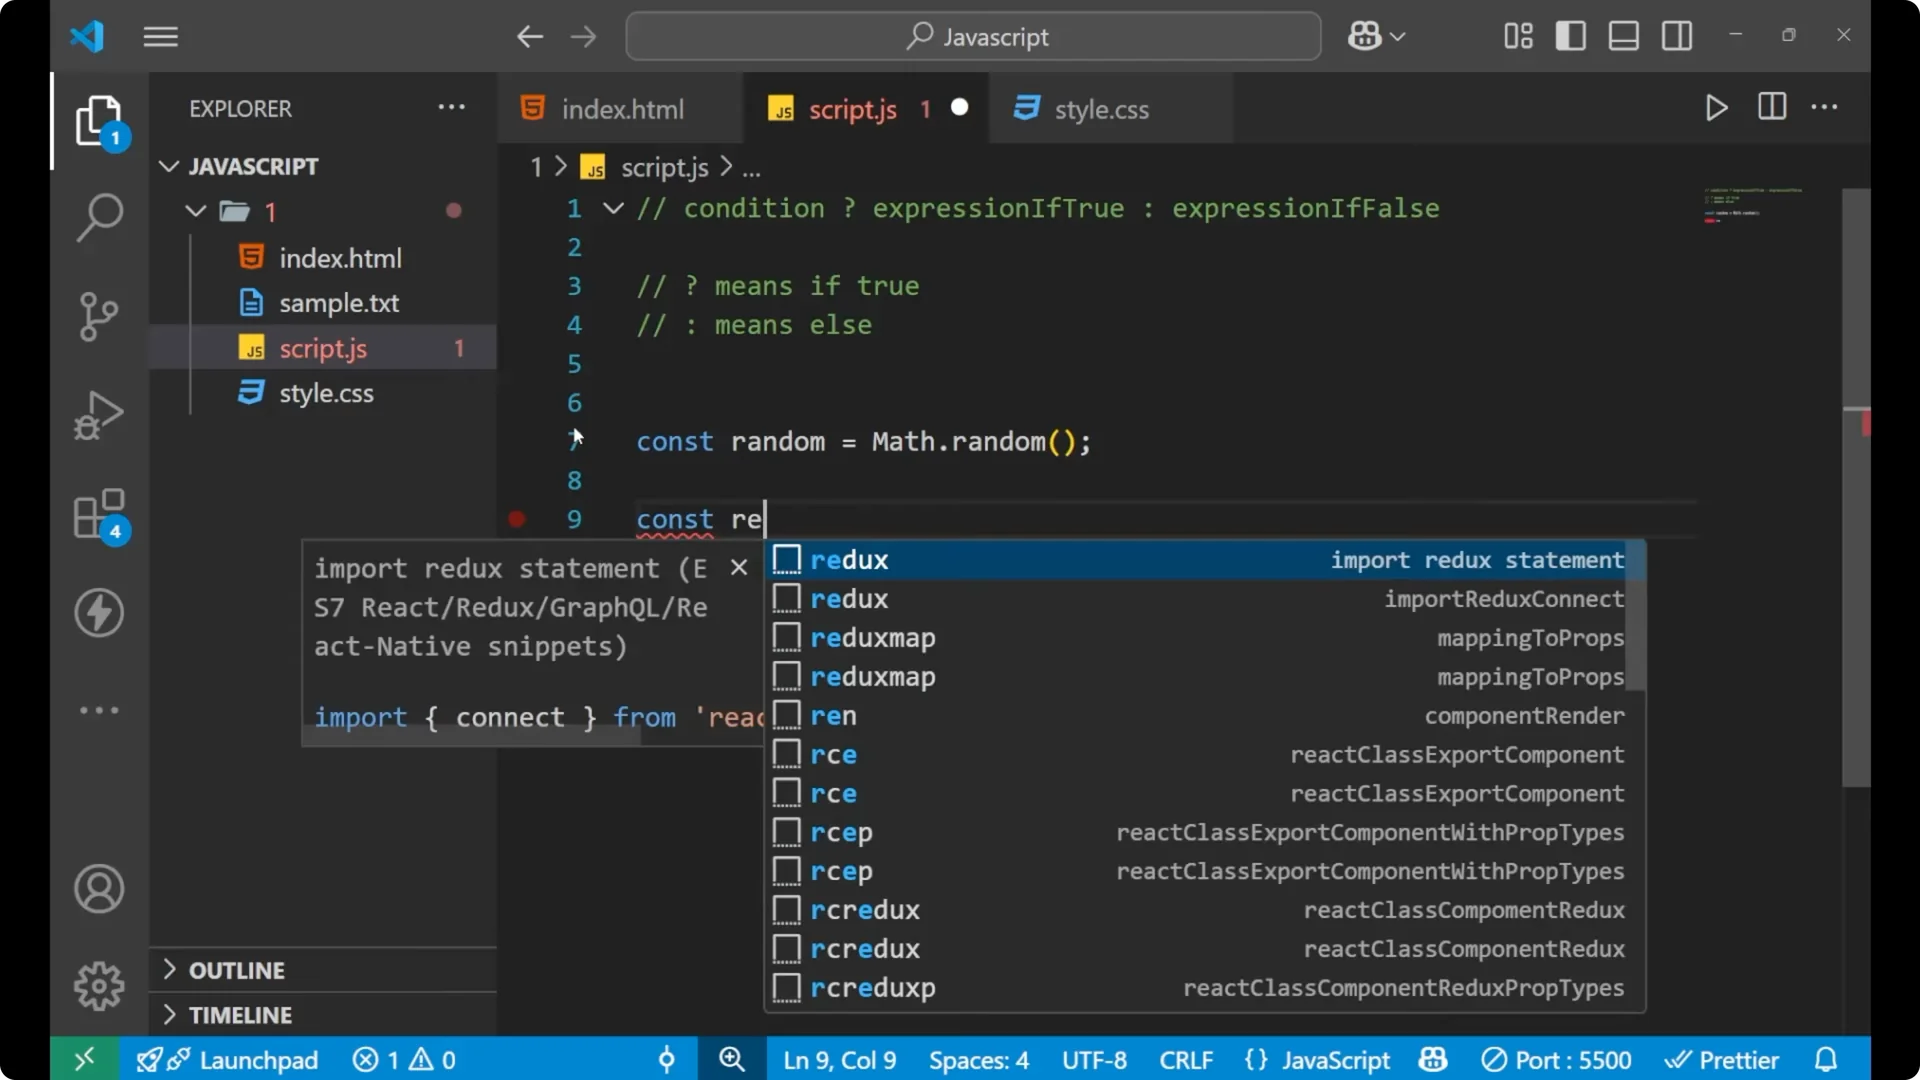Open notifications via the bell icon
1920x1080 pixels.
pos(1826,1059)
